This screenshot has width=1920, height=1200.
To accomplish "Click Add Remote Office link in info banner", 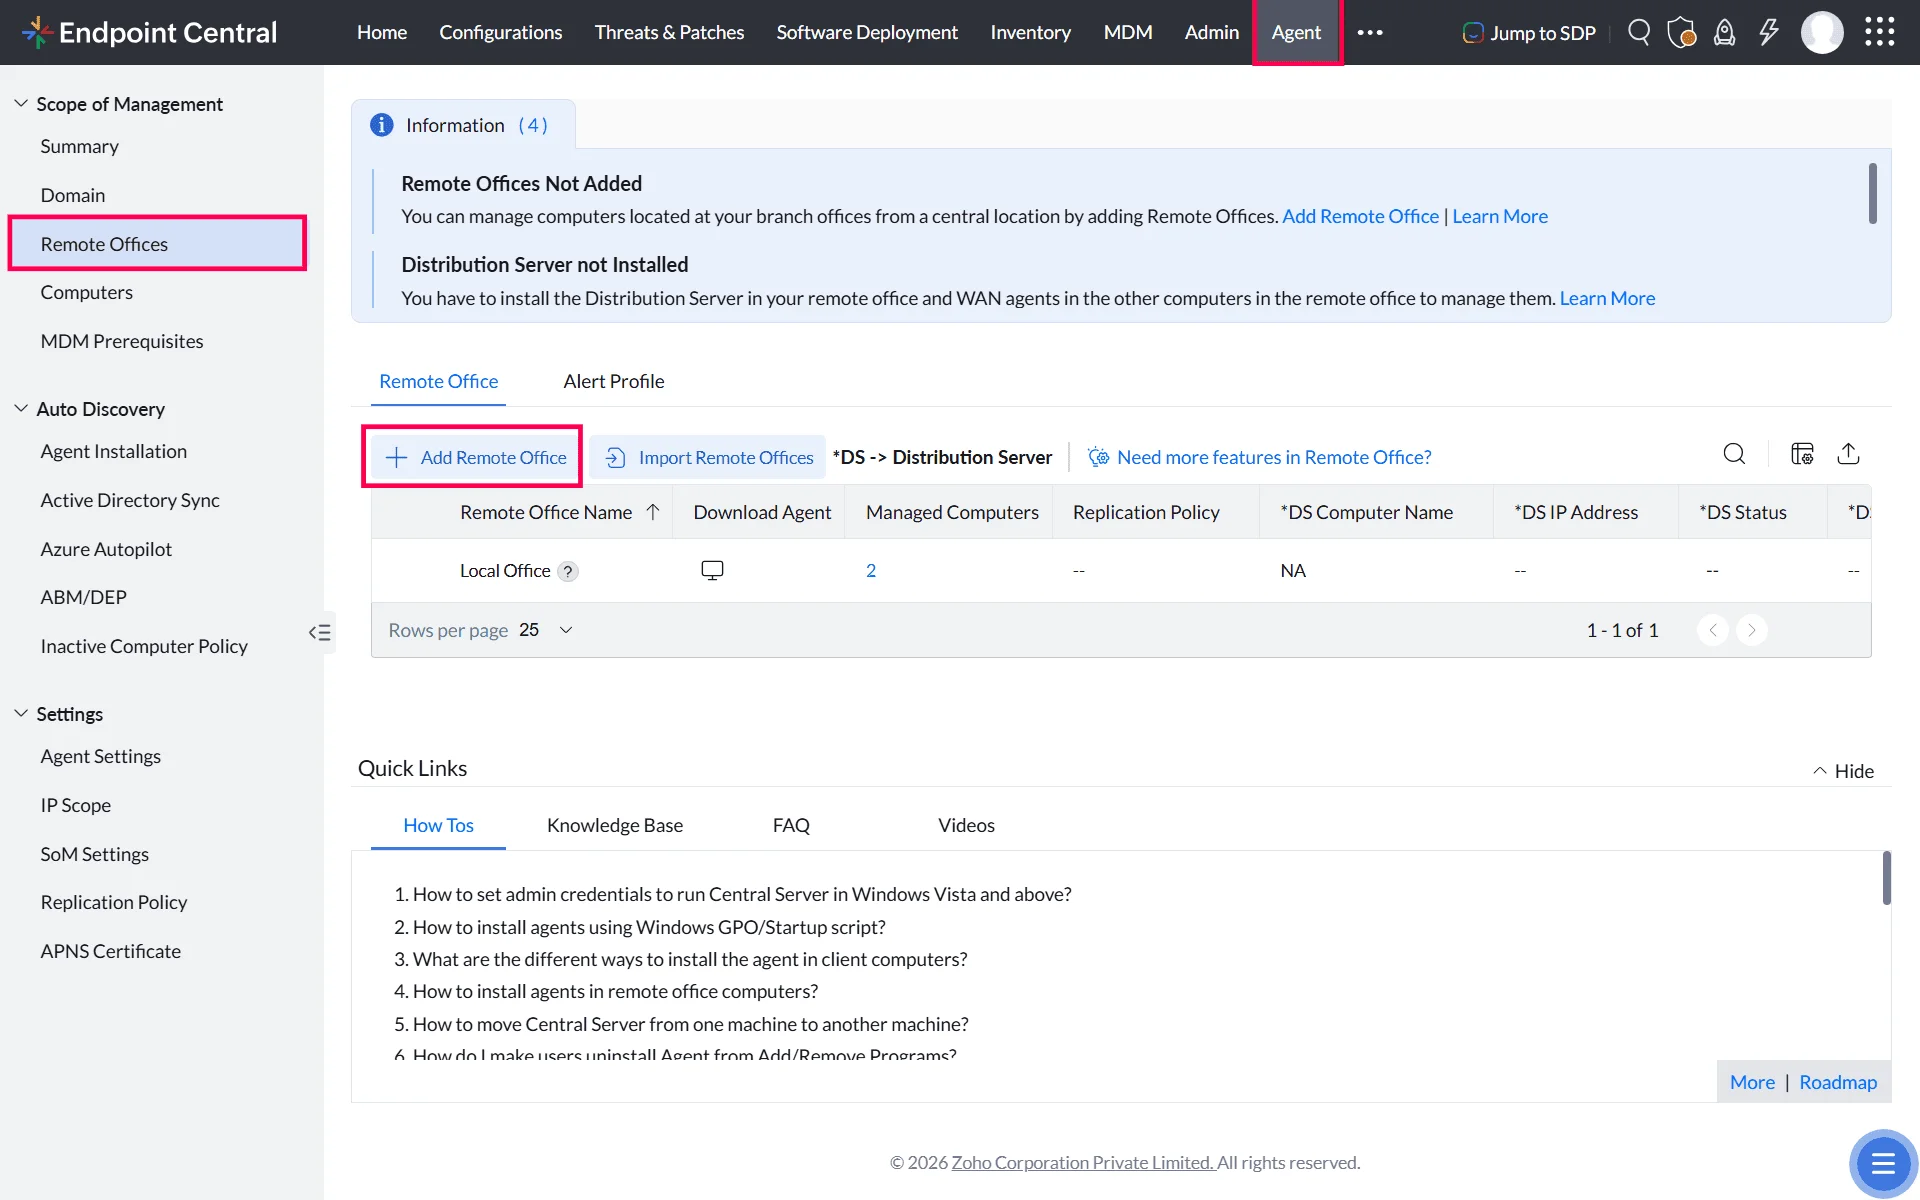I will [1360, 216].
